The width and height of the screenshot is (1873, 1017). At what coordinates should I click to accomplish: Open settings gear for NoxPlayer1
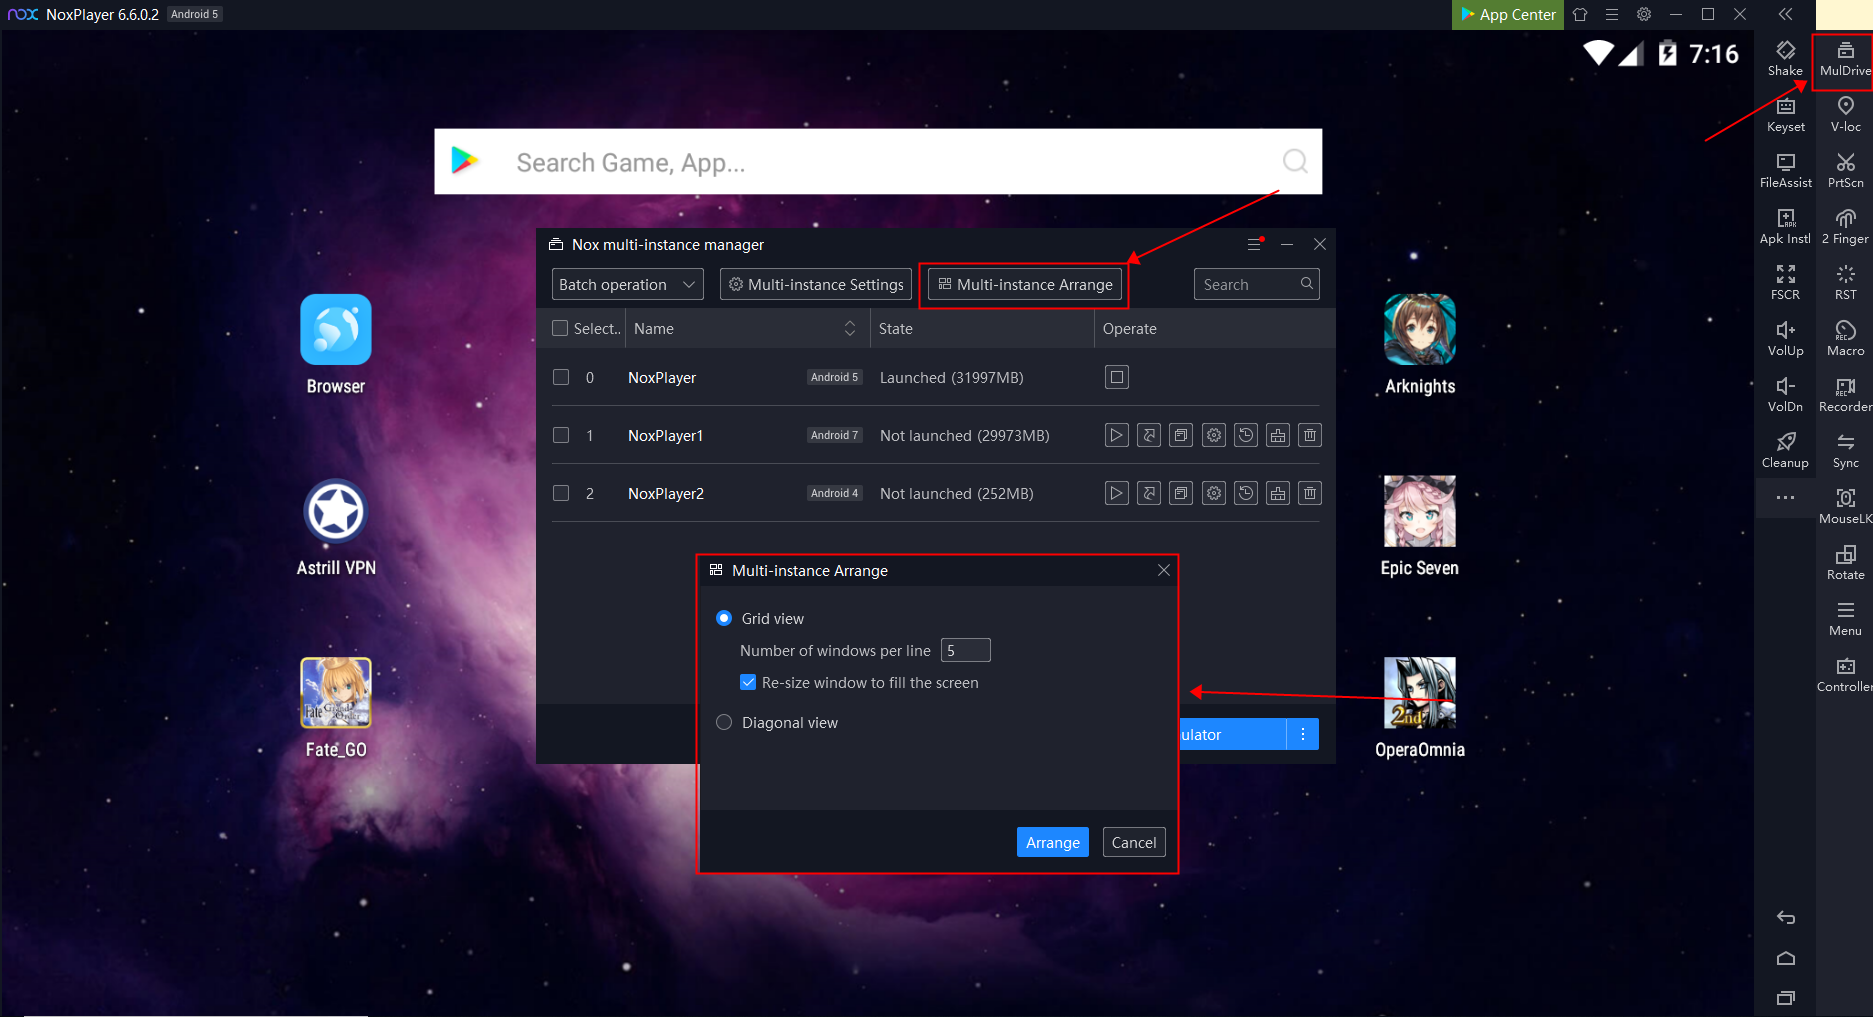click(x=1213, y=435)
